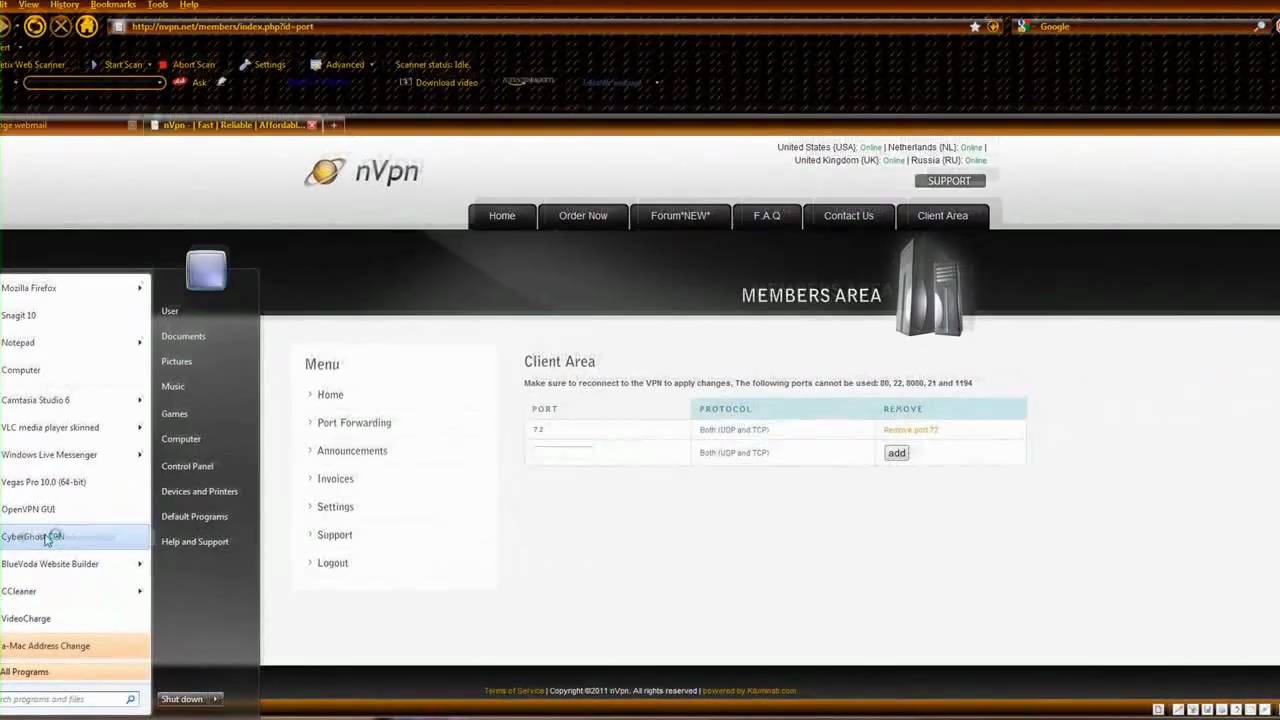Click the Google search engine icon
The height and width of the screenshot is (720, 1280).
tap(1023, 27)
